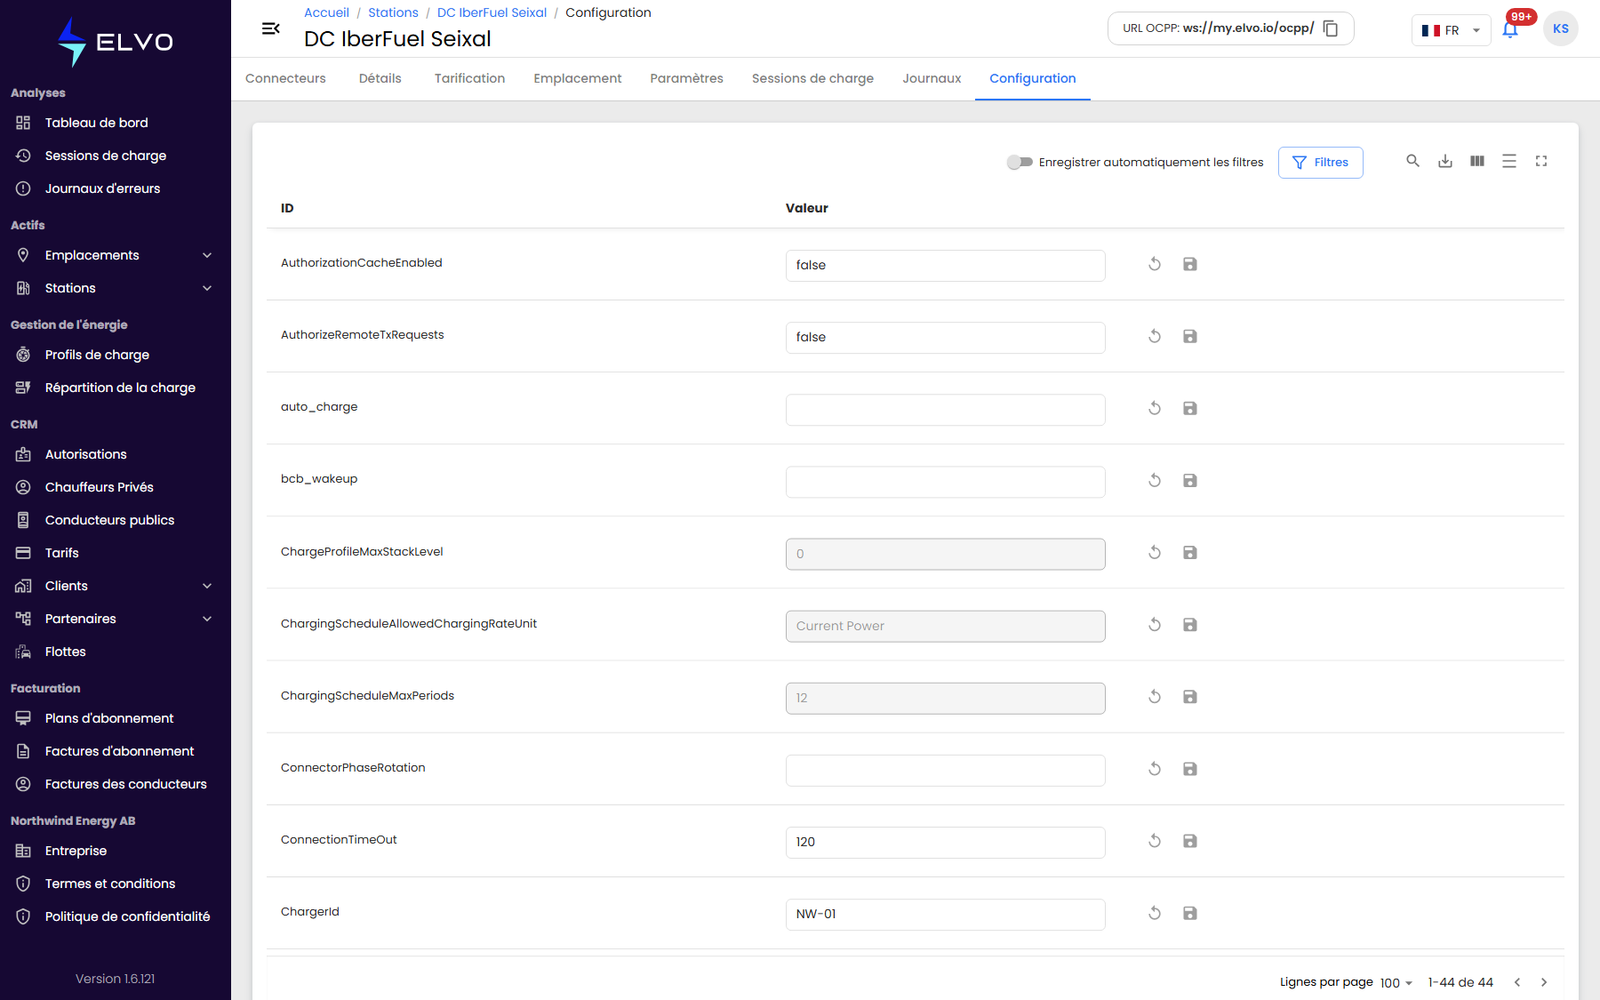Reset the AuthorizationCacheEnabled value

(1154, 264)
